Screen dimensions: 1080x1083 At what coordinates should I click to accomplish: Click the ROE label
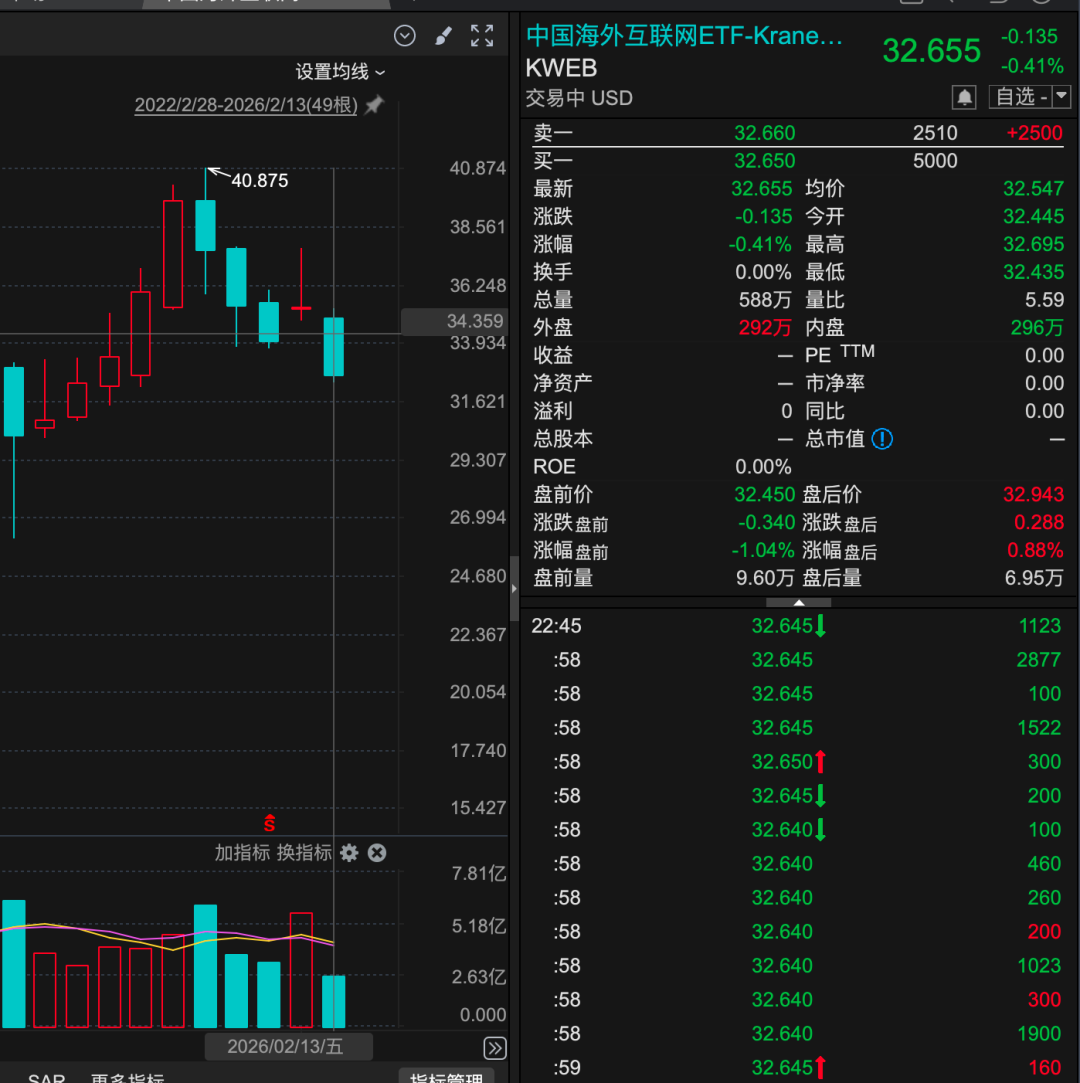click(x=554, y=467)
